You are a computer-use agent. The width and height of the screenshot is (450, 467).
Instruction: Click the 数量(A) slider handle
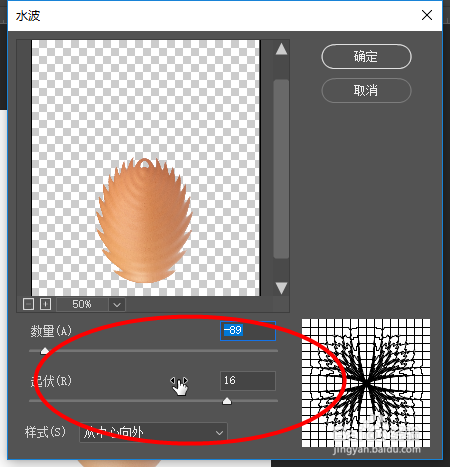click(x=44, y=351)
